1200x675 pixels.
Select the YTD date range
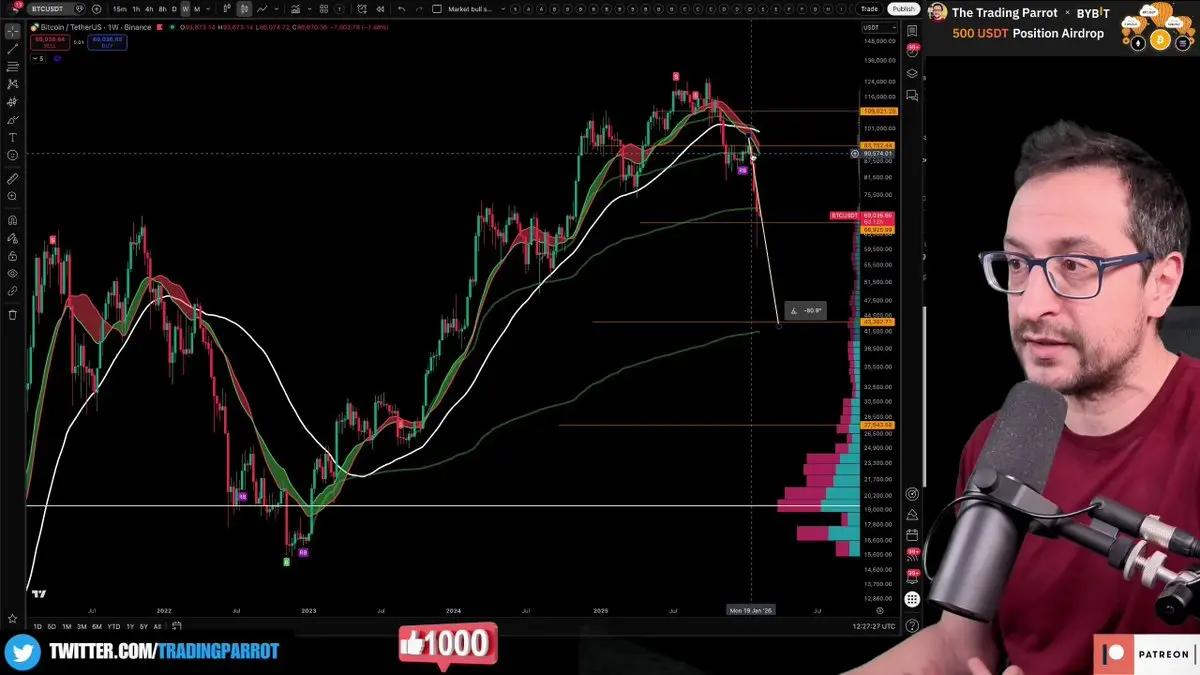click(114, 626)
